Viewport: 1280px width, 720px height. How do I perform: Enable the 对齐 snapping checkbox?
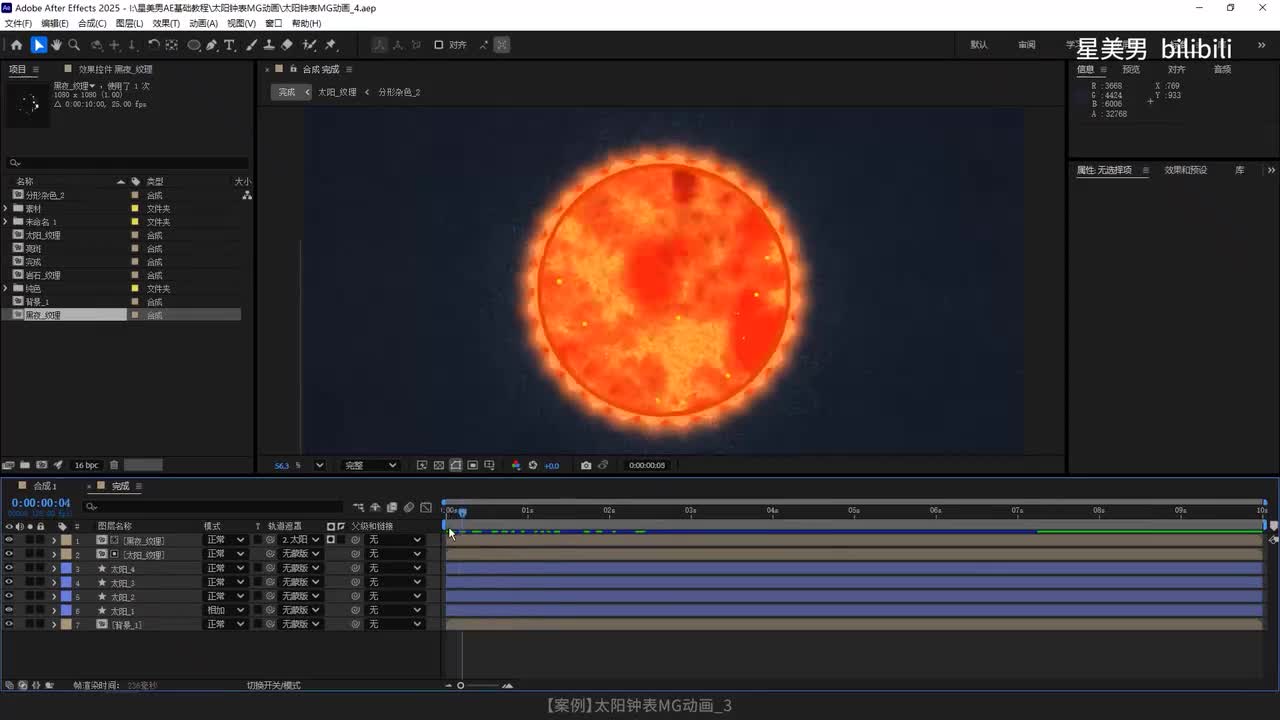(x=438, y=45)
